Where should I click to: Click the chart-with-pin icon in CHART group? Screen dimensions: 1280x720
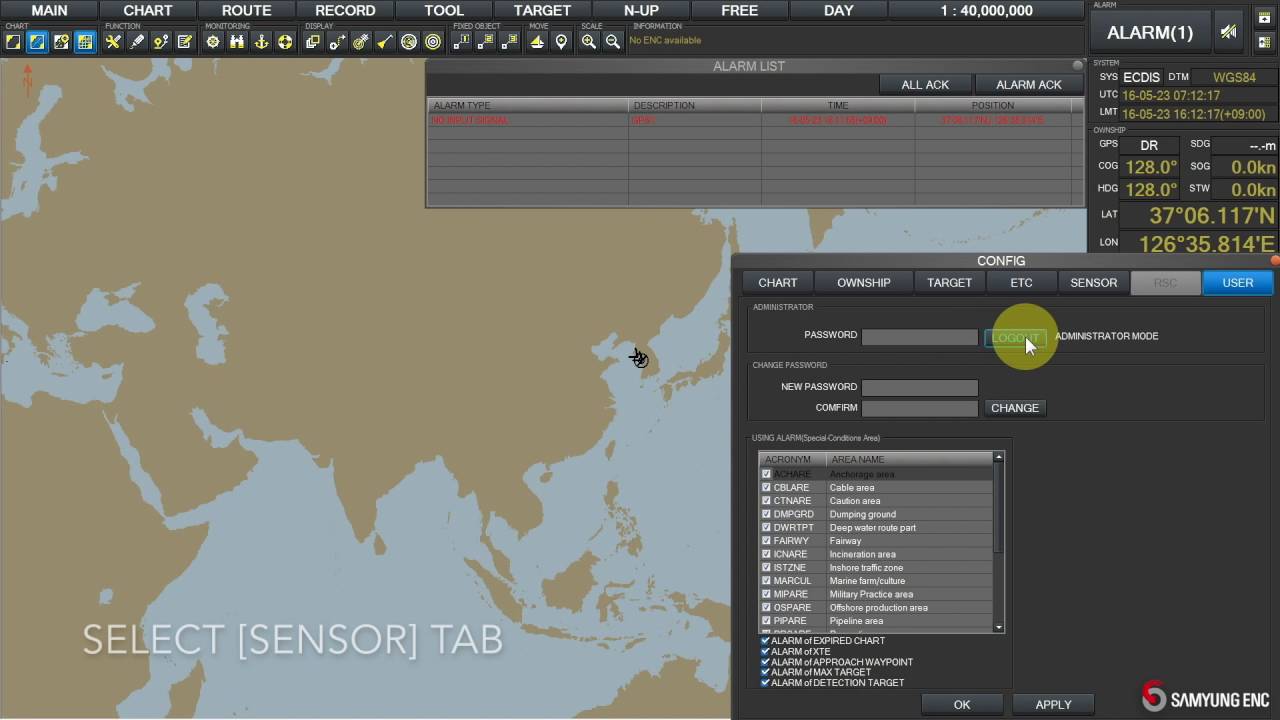(x=61, y=42)
